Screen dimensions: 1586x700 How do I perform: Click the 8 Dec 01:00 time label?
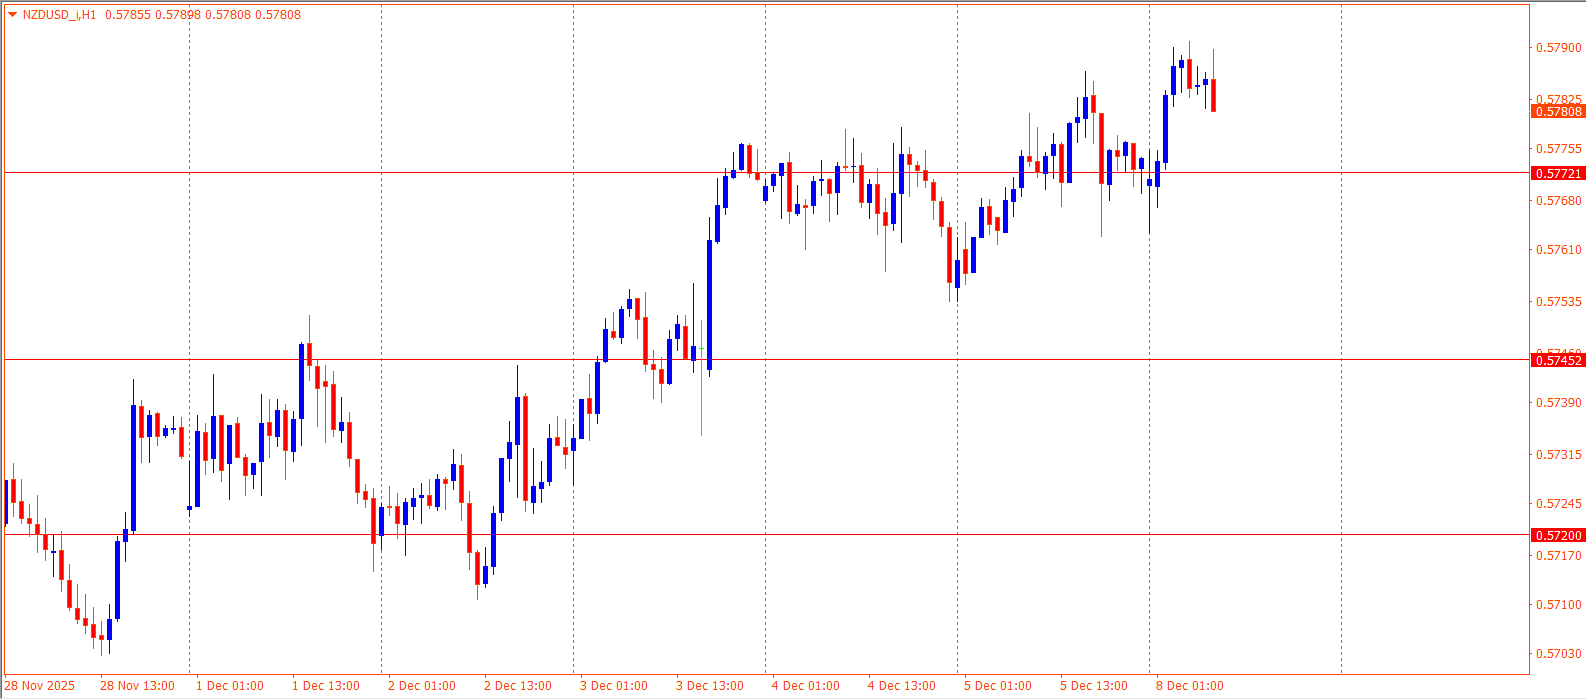[x=1190, y=686]
